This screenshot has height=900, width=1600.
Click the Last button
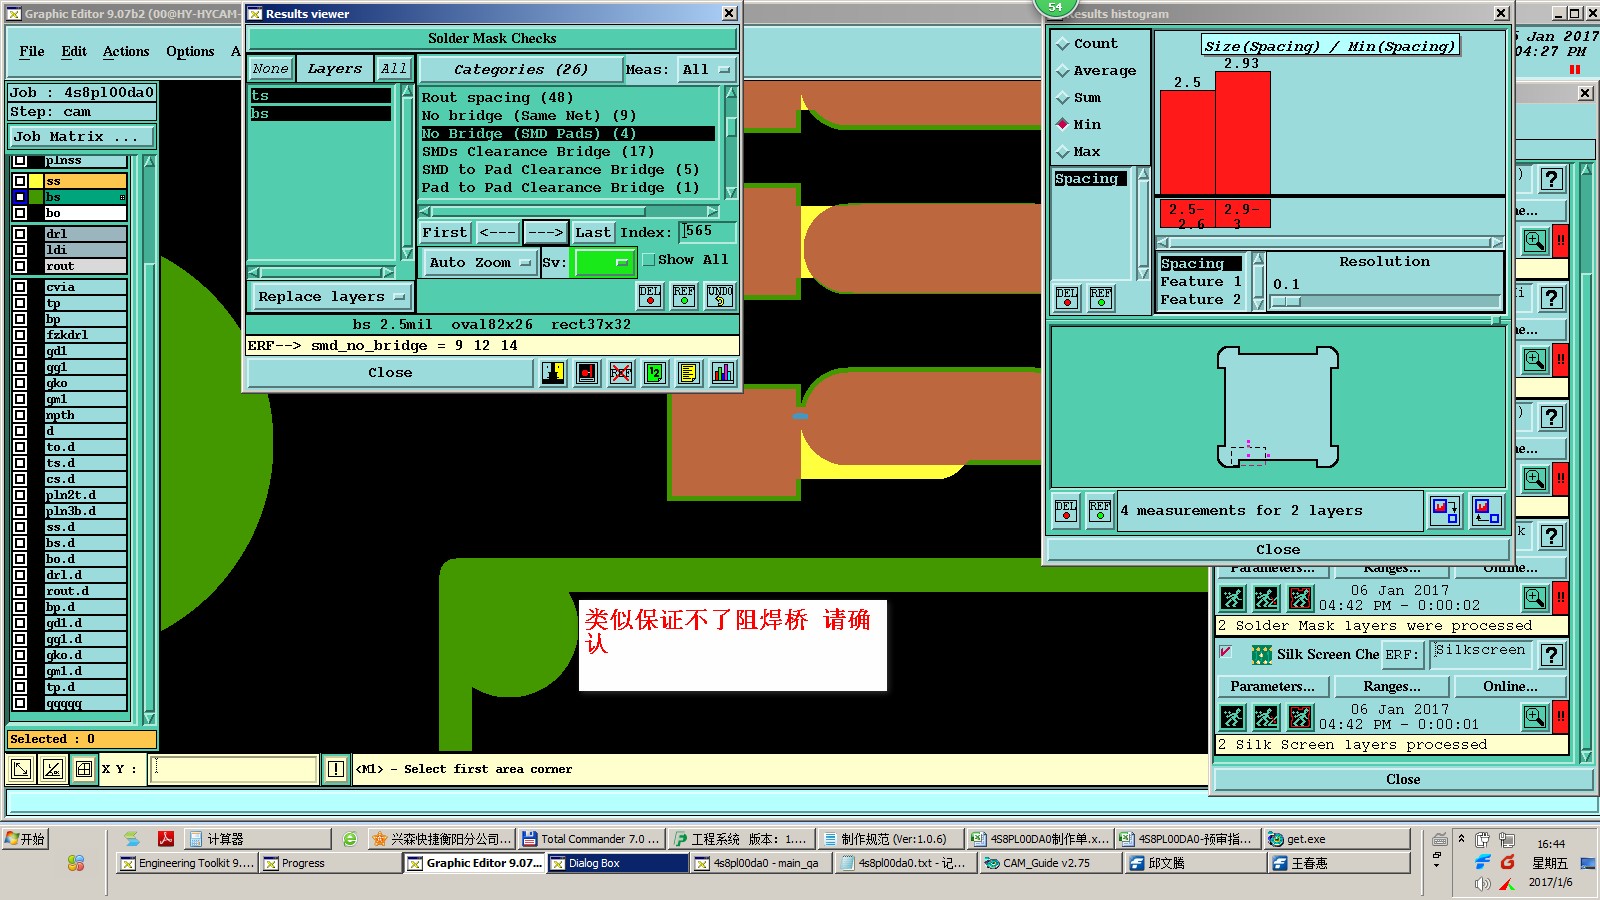pyautogui.click(x=592, y=233)
